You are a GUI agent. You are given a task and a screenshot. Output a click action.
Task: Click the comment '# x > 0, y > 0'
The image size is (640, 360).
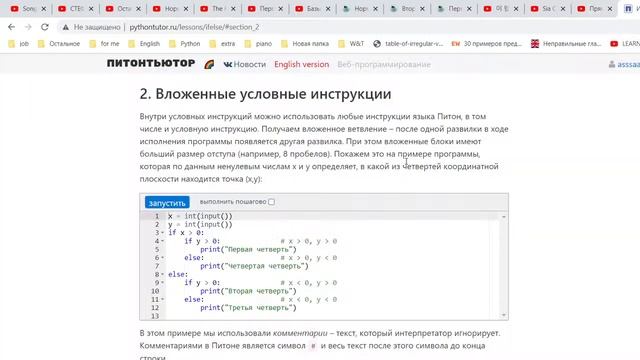click(x=309, y=241)
